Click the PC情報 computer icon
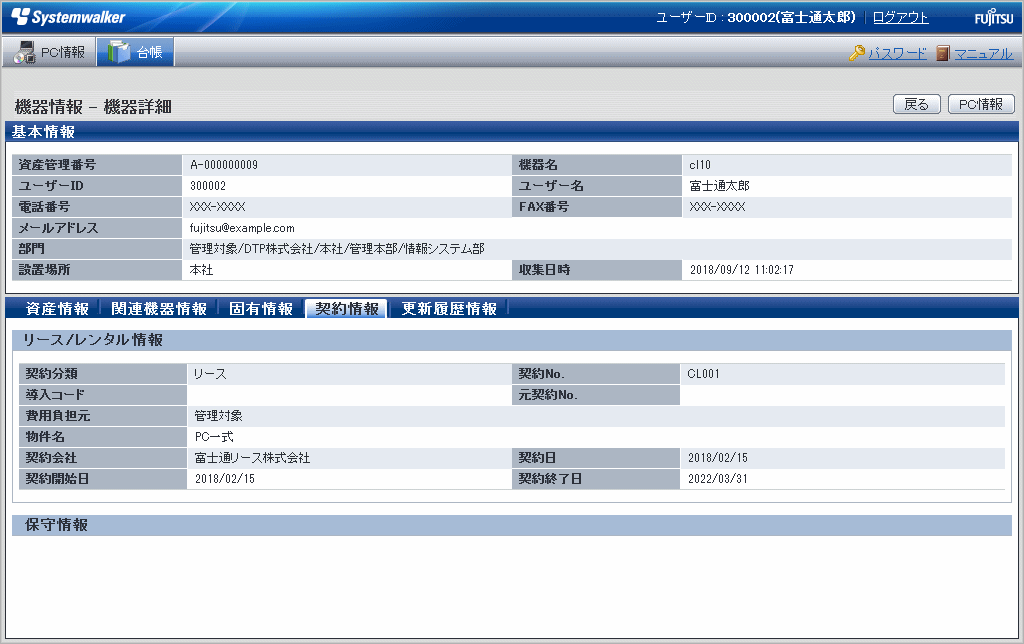 click(x=25, y=53)
